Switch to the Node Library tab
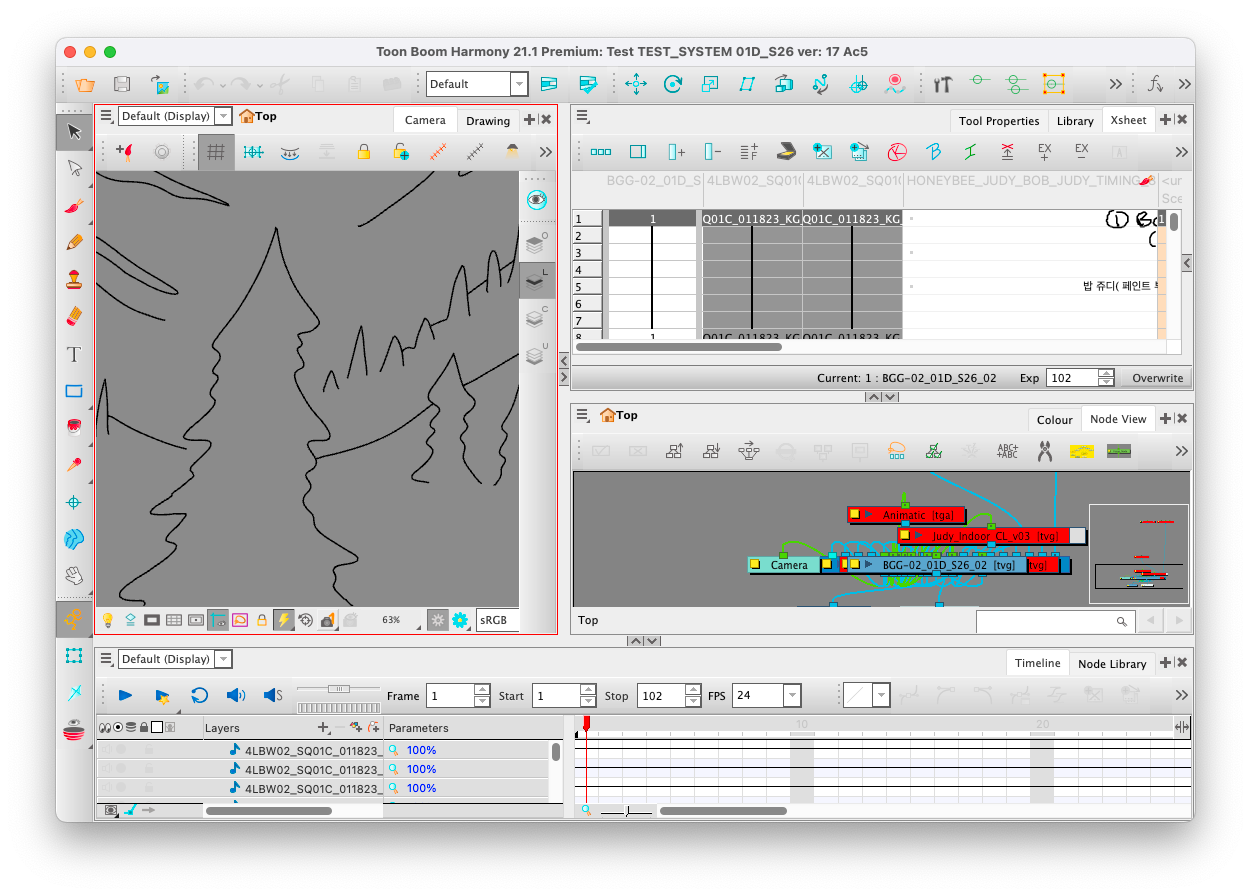This screenshot has height=896, width=1251. (x=1112, y=664)
